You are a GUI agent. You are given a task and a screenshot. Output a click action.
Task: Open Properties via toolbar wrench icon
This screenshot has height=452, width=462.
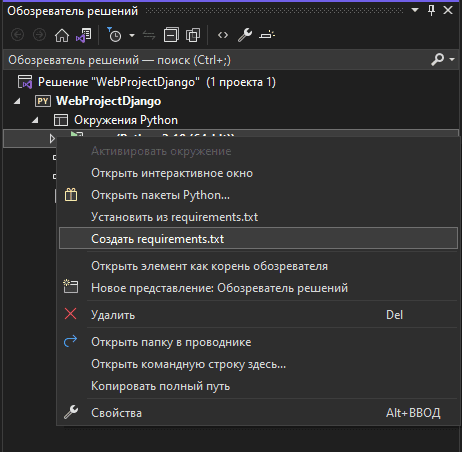245,35
